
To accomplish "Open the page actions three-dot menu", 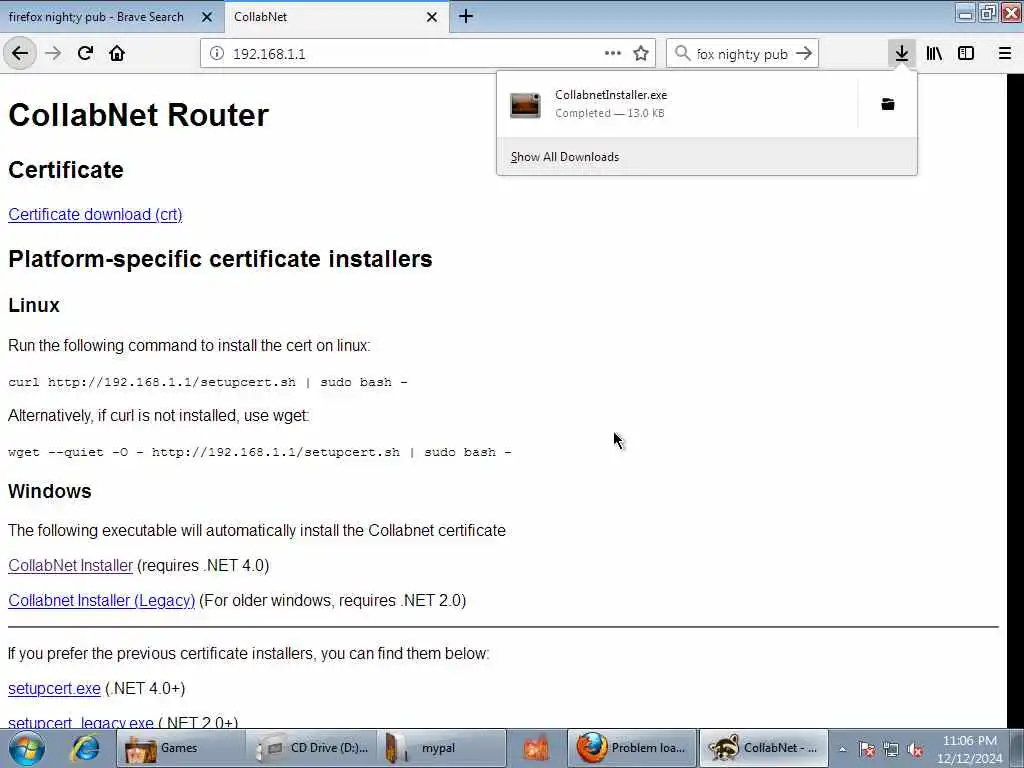I will [x=613, y=54].
